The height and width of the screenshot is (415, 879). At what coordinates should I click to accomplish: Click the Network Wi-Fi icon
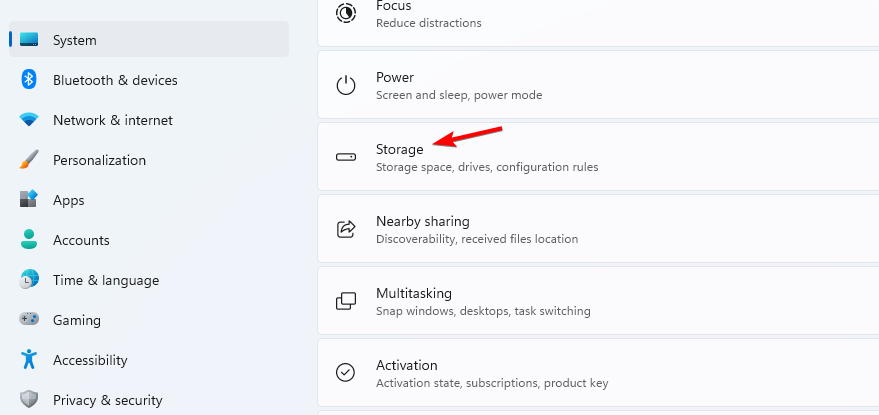[x=29, y=120]
